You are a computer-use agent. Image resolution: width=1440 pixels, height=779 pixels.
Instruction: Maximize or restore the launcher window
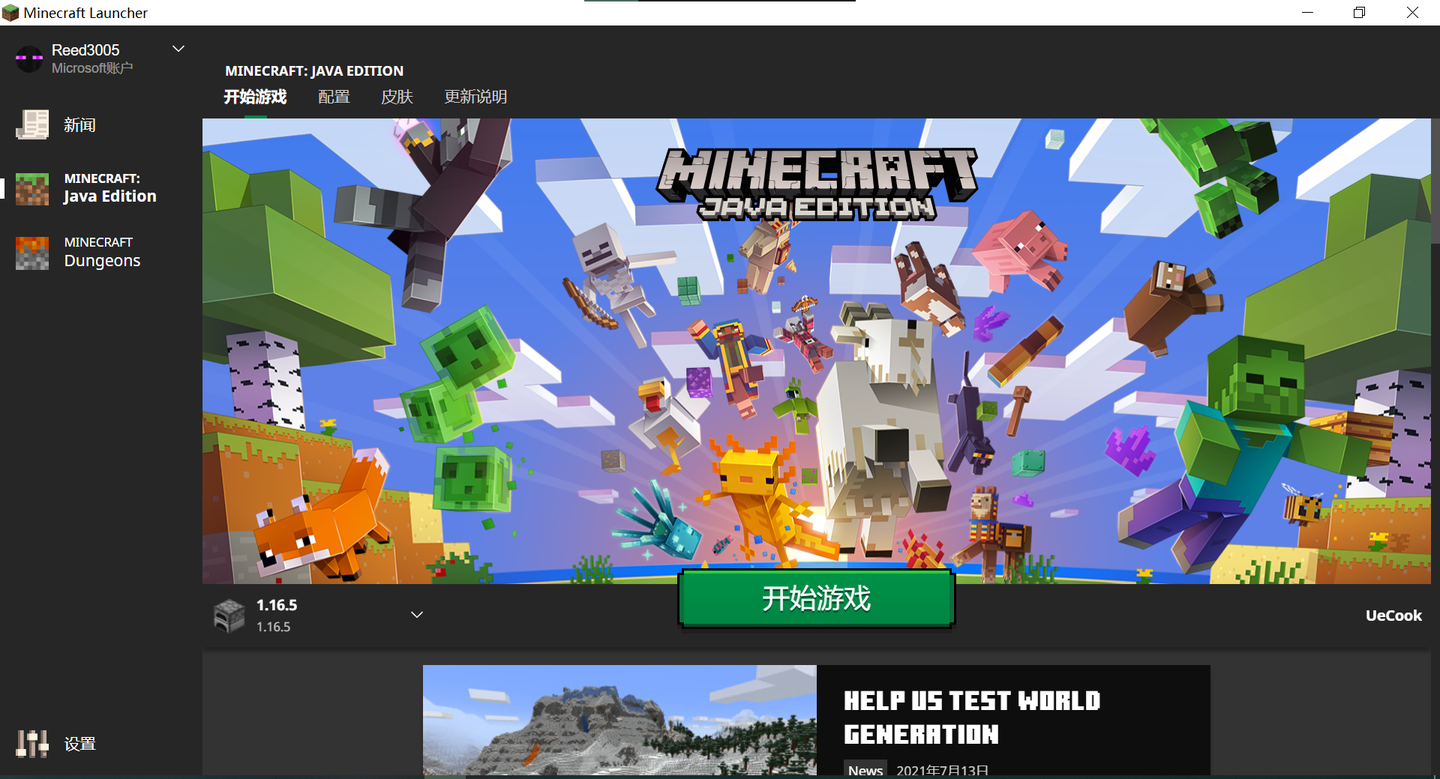(1359, 13)
